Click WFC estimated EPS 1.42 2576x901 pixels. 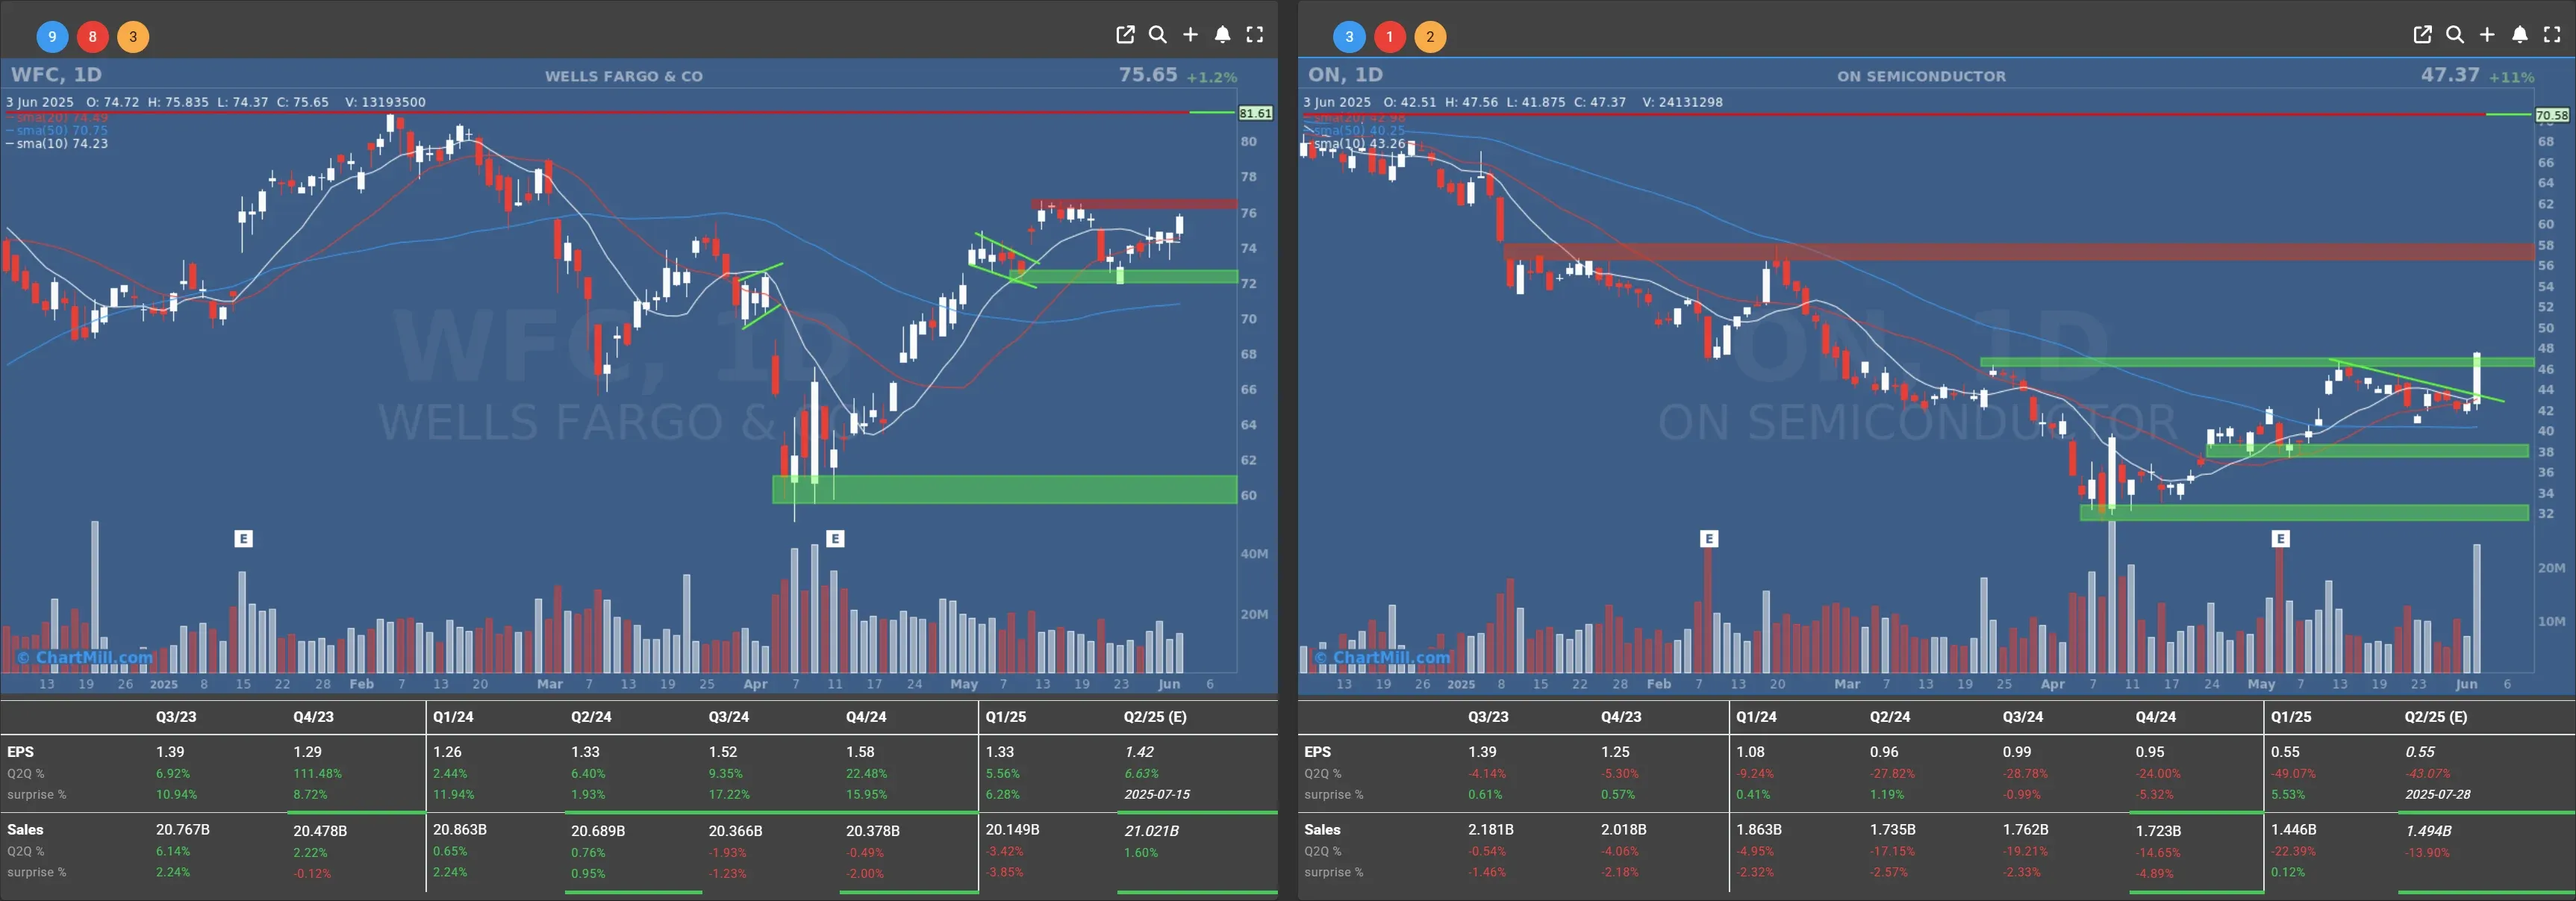pos(1139,752)
